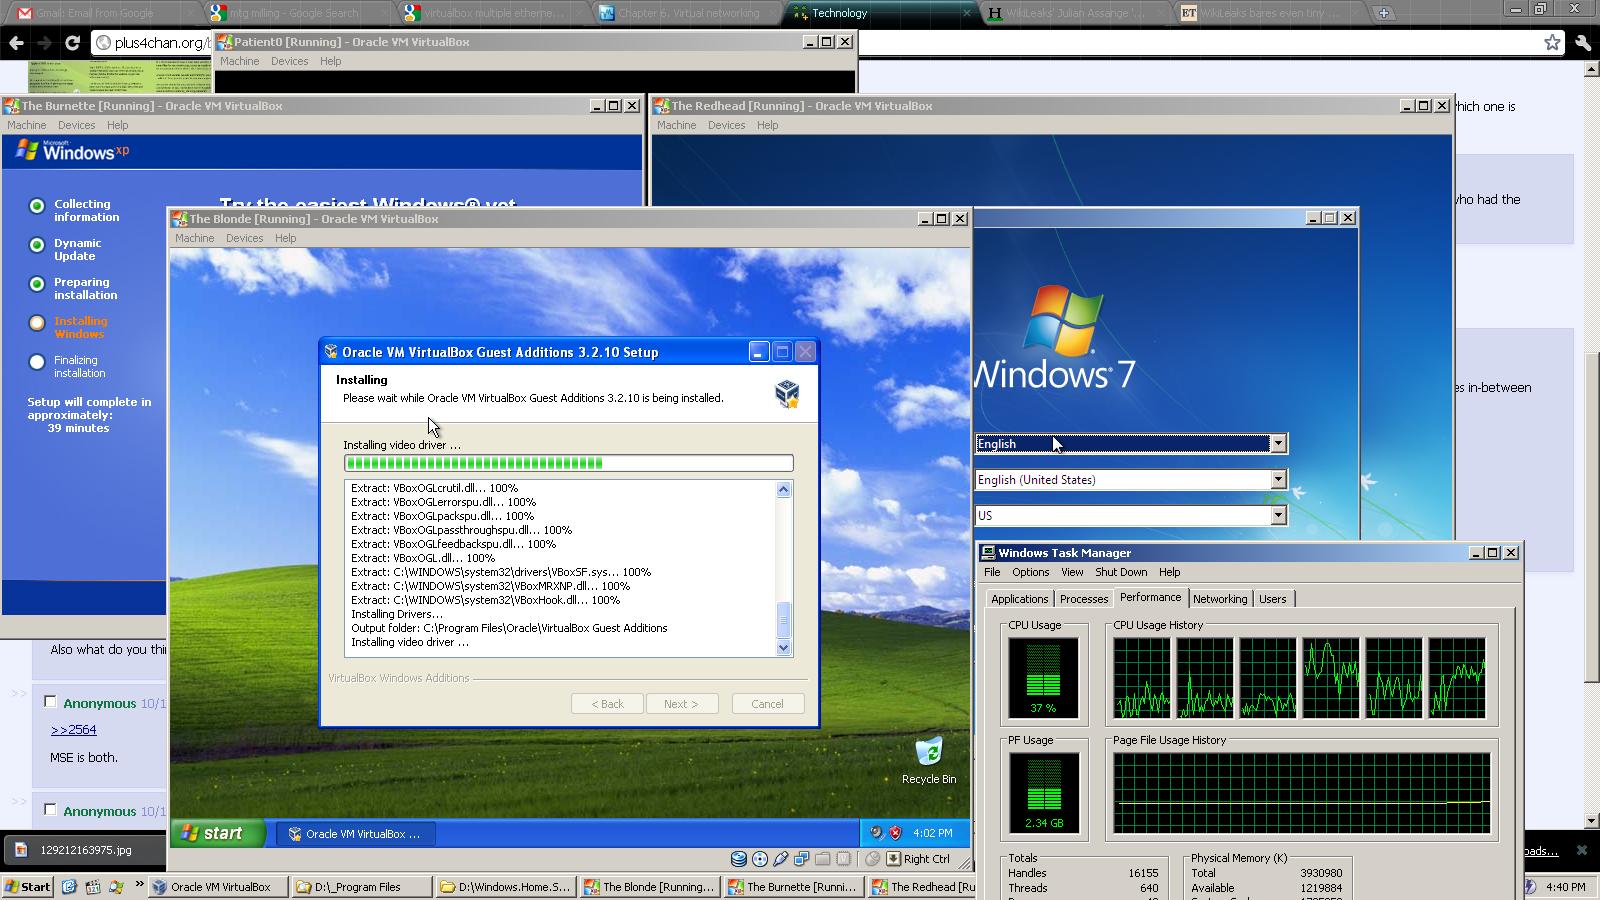
Task: Open the Recycle Bin in the XP guest
Action: 928,753
